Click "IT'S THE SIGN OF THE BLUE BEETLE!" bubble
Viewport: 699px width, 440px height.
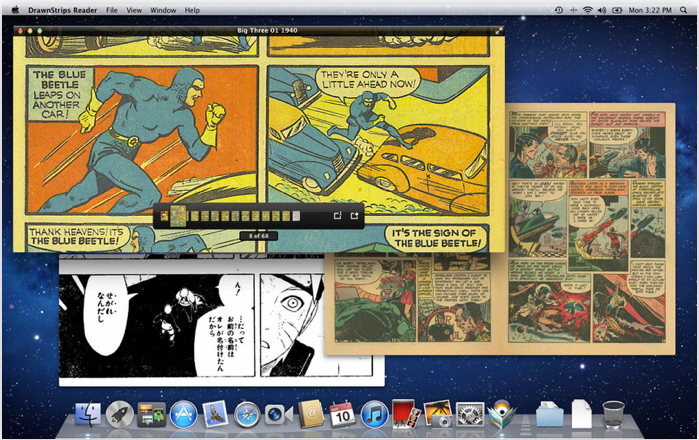click(x=437, y=238)
